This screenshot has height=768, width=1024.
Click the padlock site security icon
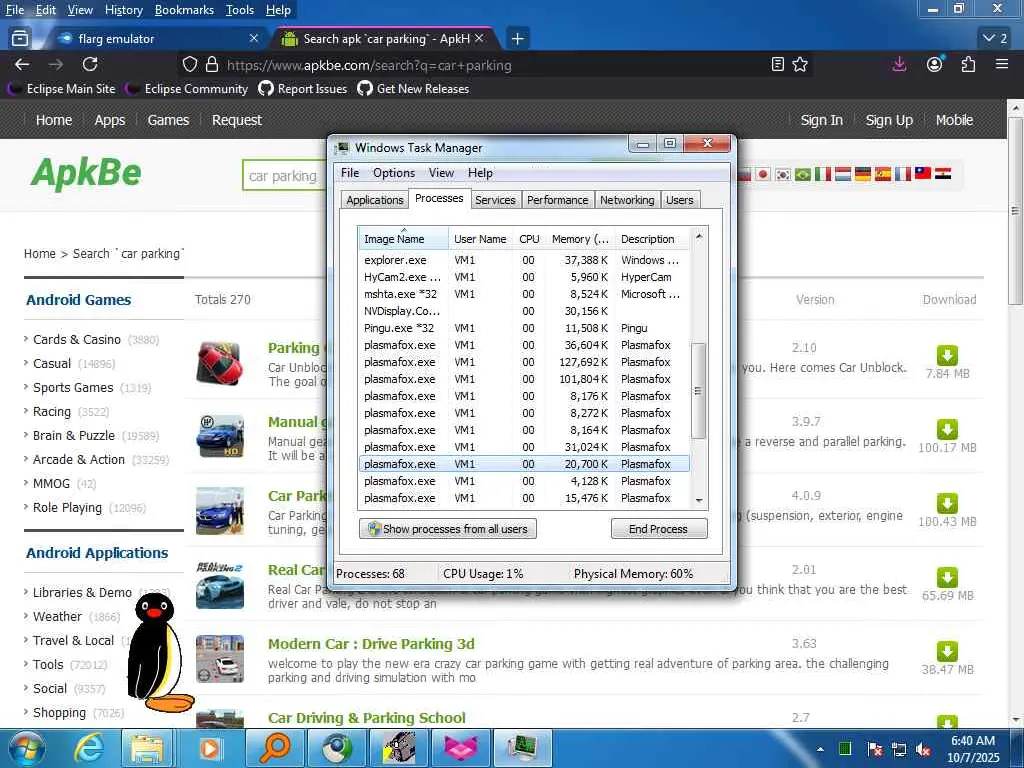point(212,64)
